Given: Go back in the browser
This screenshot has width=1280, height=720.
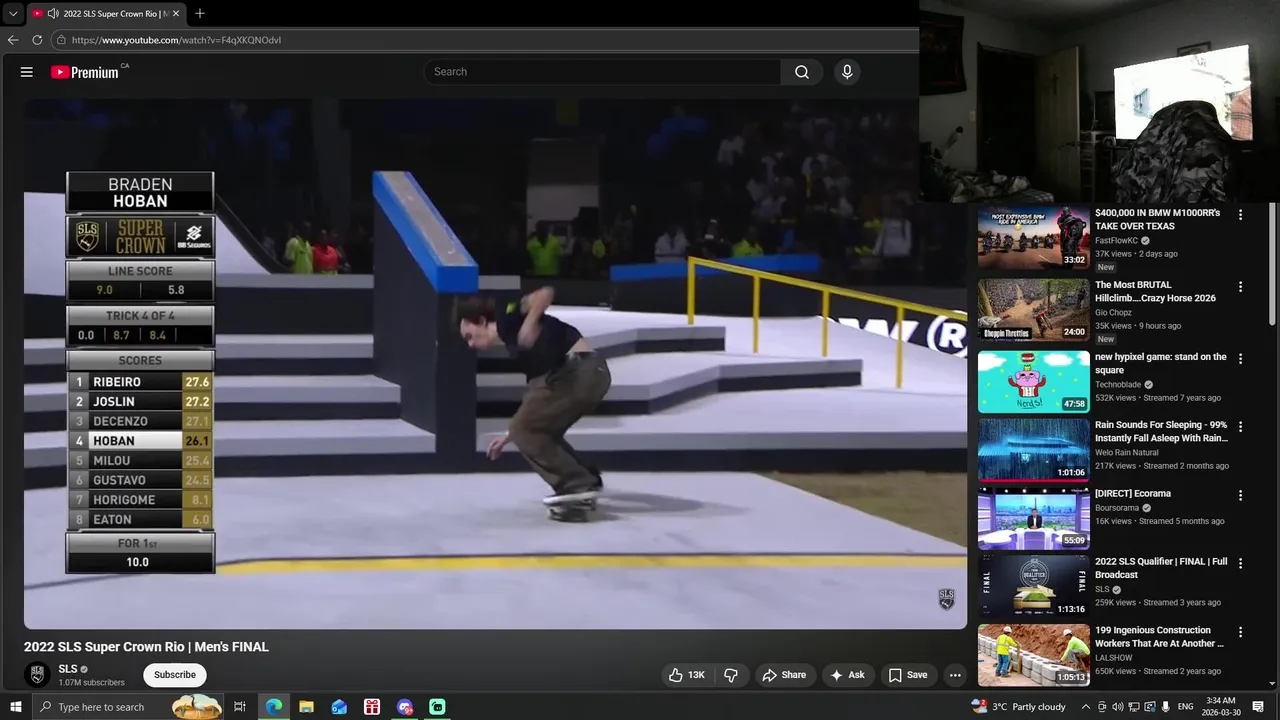Looking at the screenshot, I should pyautogui.click(x=13, y=40).
